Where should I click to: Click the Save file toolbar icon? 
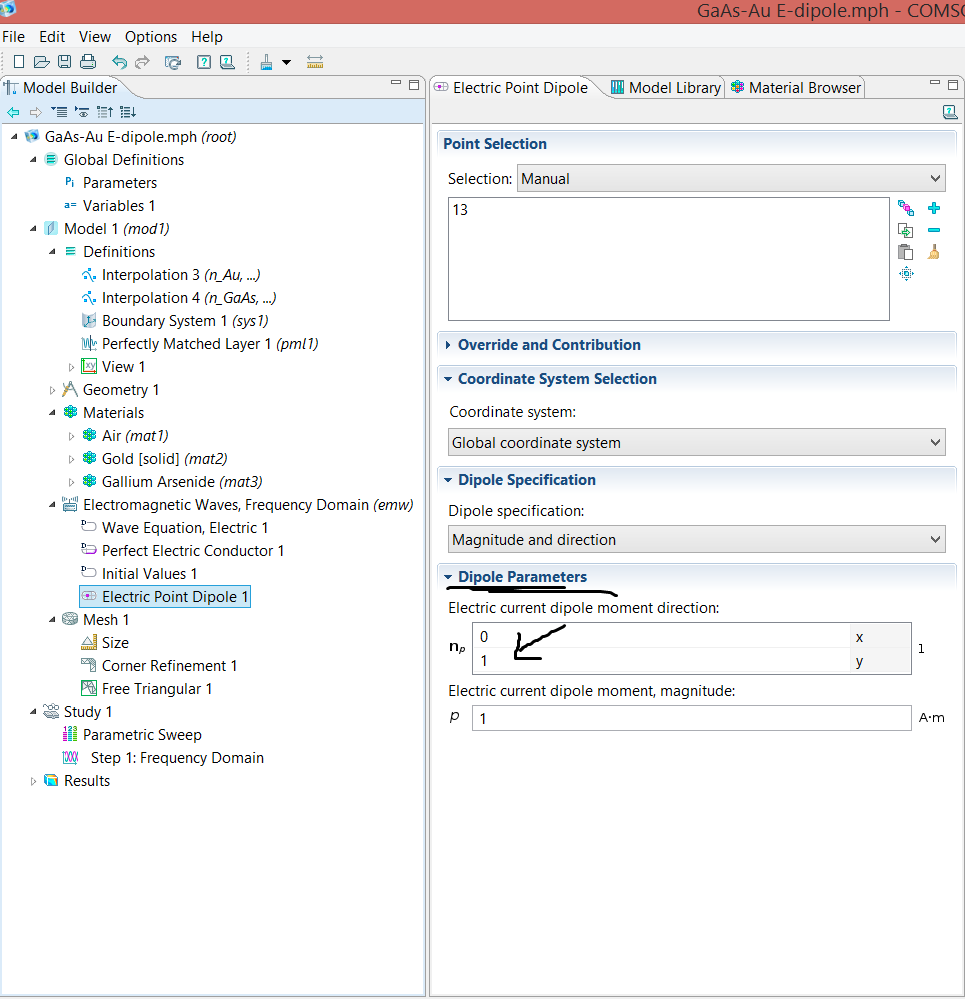click(64, 62)
